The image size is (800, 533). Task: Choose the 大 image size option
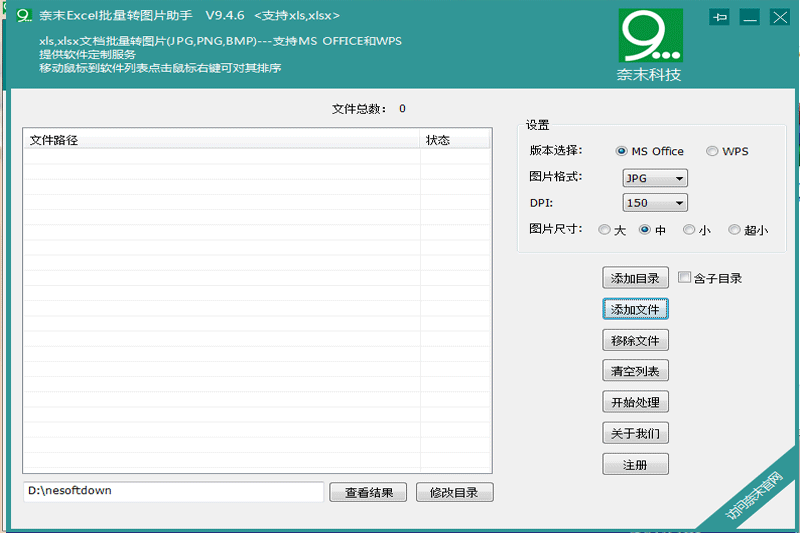[604, 230]
